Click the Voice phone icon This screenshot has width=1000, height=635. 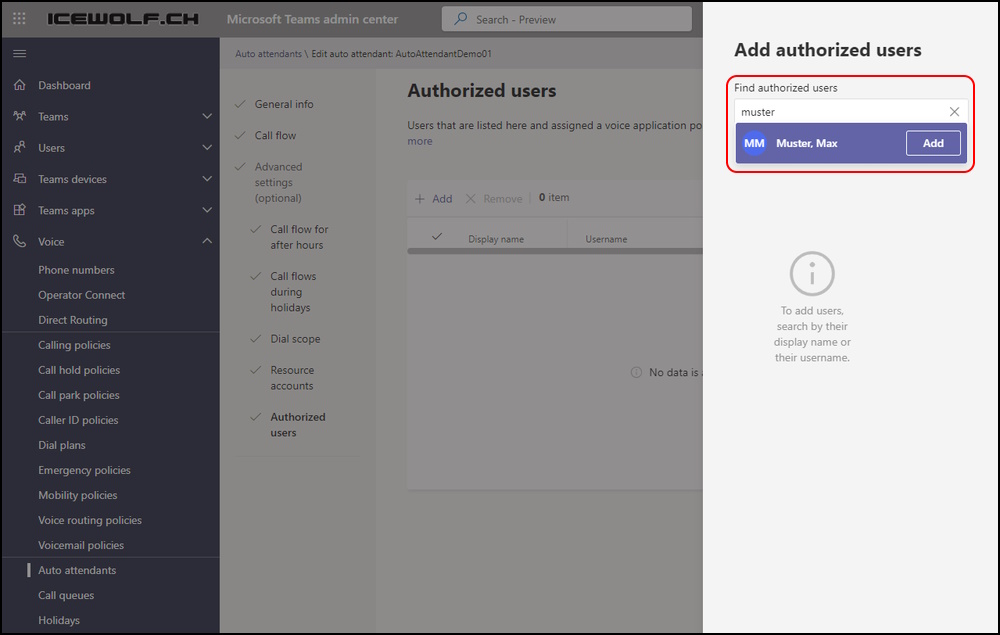[x=20, y=241]
